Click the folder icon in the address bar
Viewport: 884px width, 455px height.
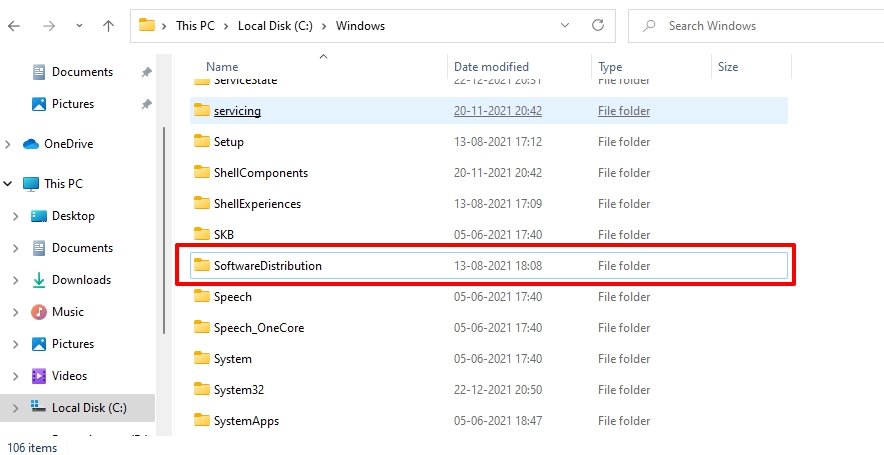click(147, 25)
